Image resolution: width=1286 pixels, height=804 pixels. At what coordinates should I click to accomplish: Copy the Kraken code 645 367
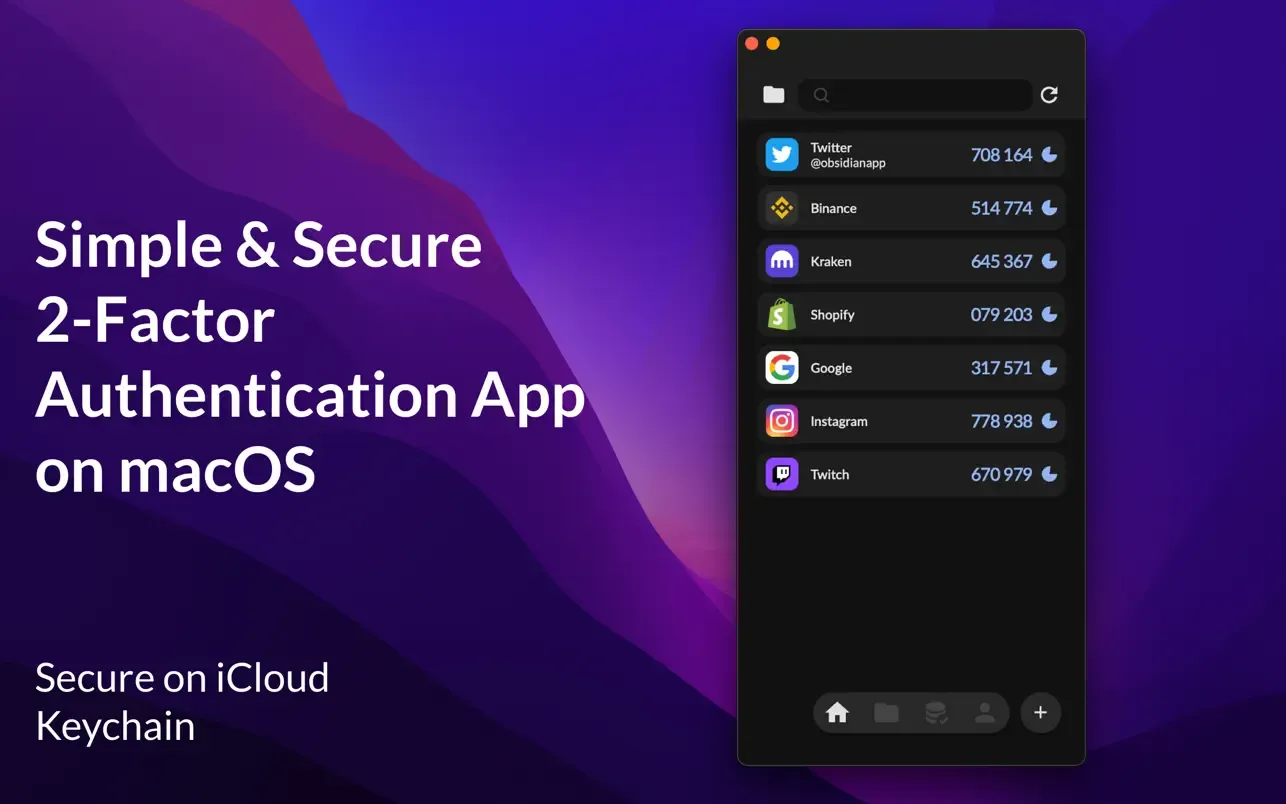tap(1001, 261)
